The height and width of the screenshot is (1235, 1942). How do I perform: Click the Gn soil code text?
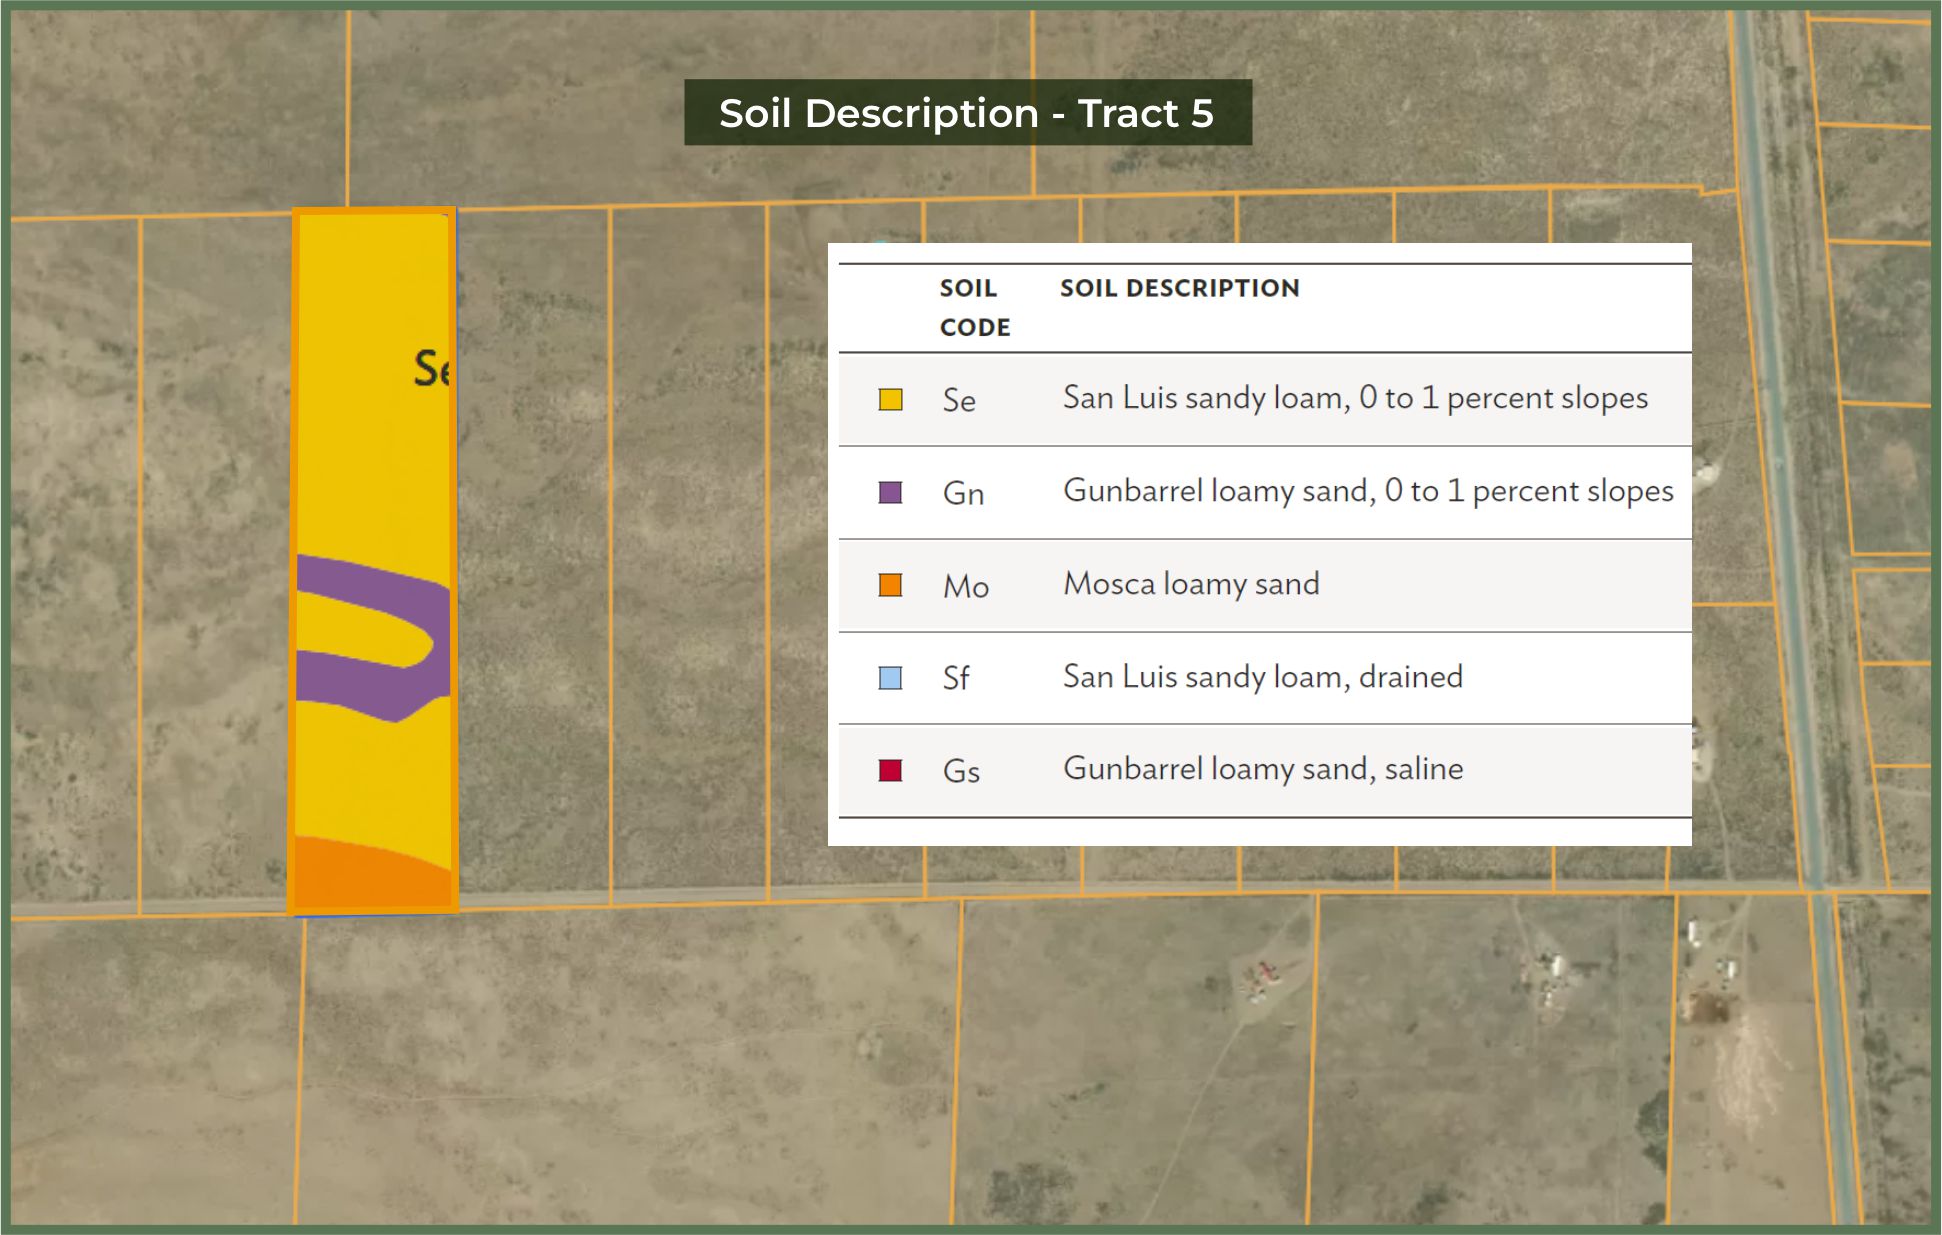[x=963, y=494]
